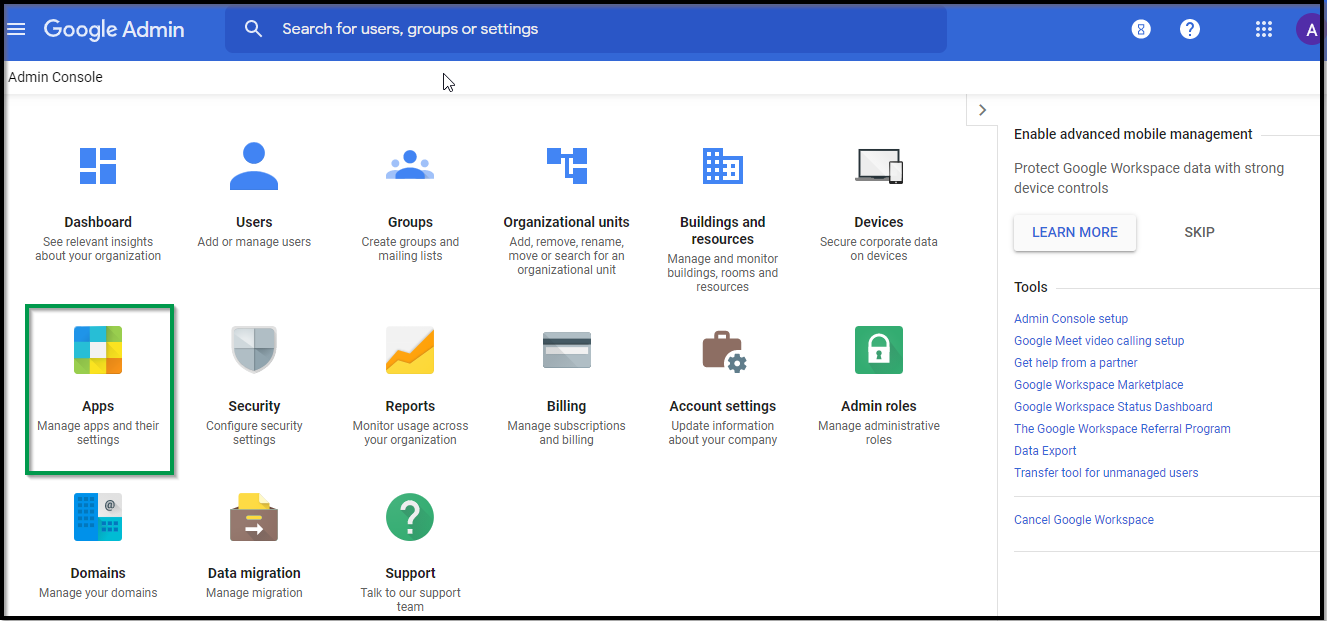Open the Apps grid icon
This screenshot has width=1327, height=621.
click(98, 350)
